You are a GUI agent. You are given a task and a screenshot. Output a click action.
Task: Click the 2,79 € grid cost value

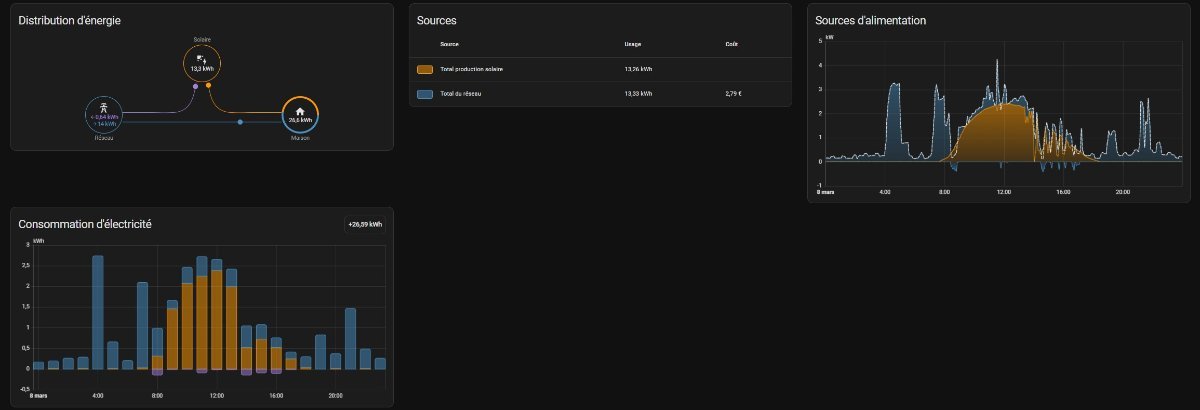pos(733,94)
